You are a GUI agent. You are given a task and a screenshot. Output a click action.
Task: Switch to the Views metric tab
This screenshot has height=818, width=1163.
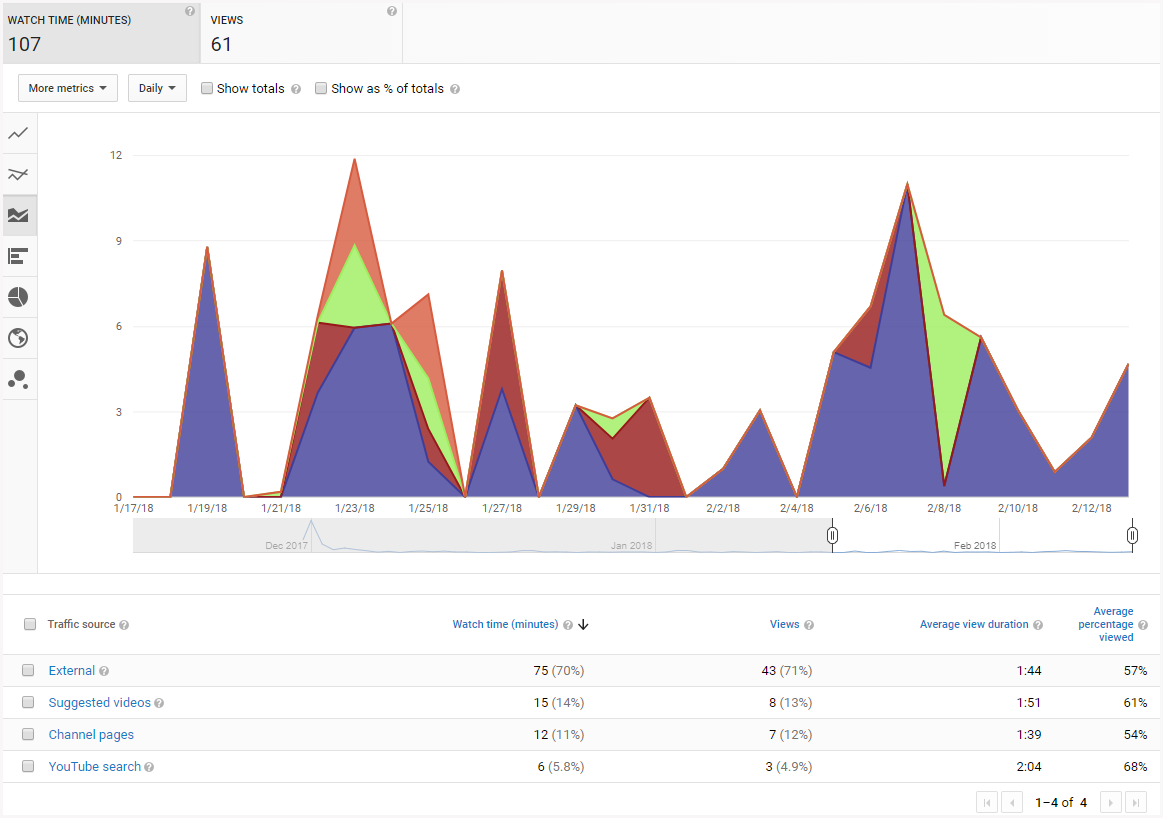pyautogui.click(x=301, y=33)
